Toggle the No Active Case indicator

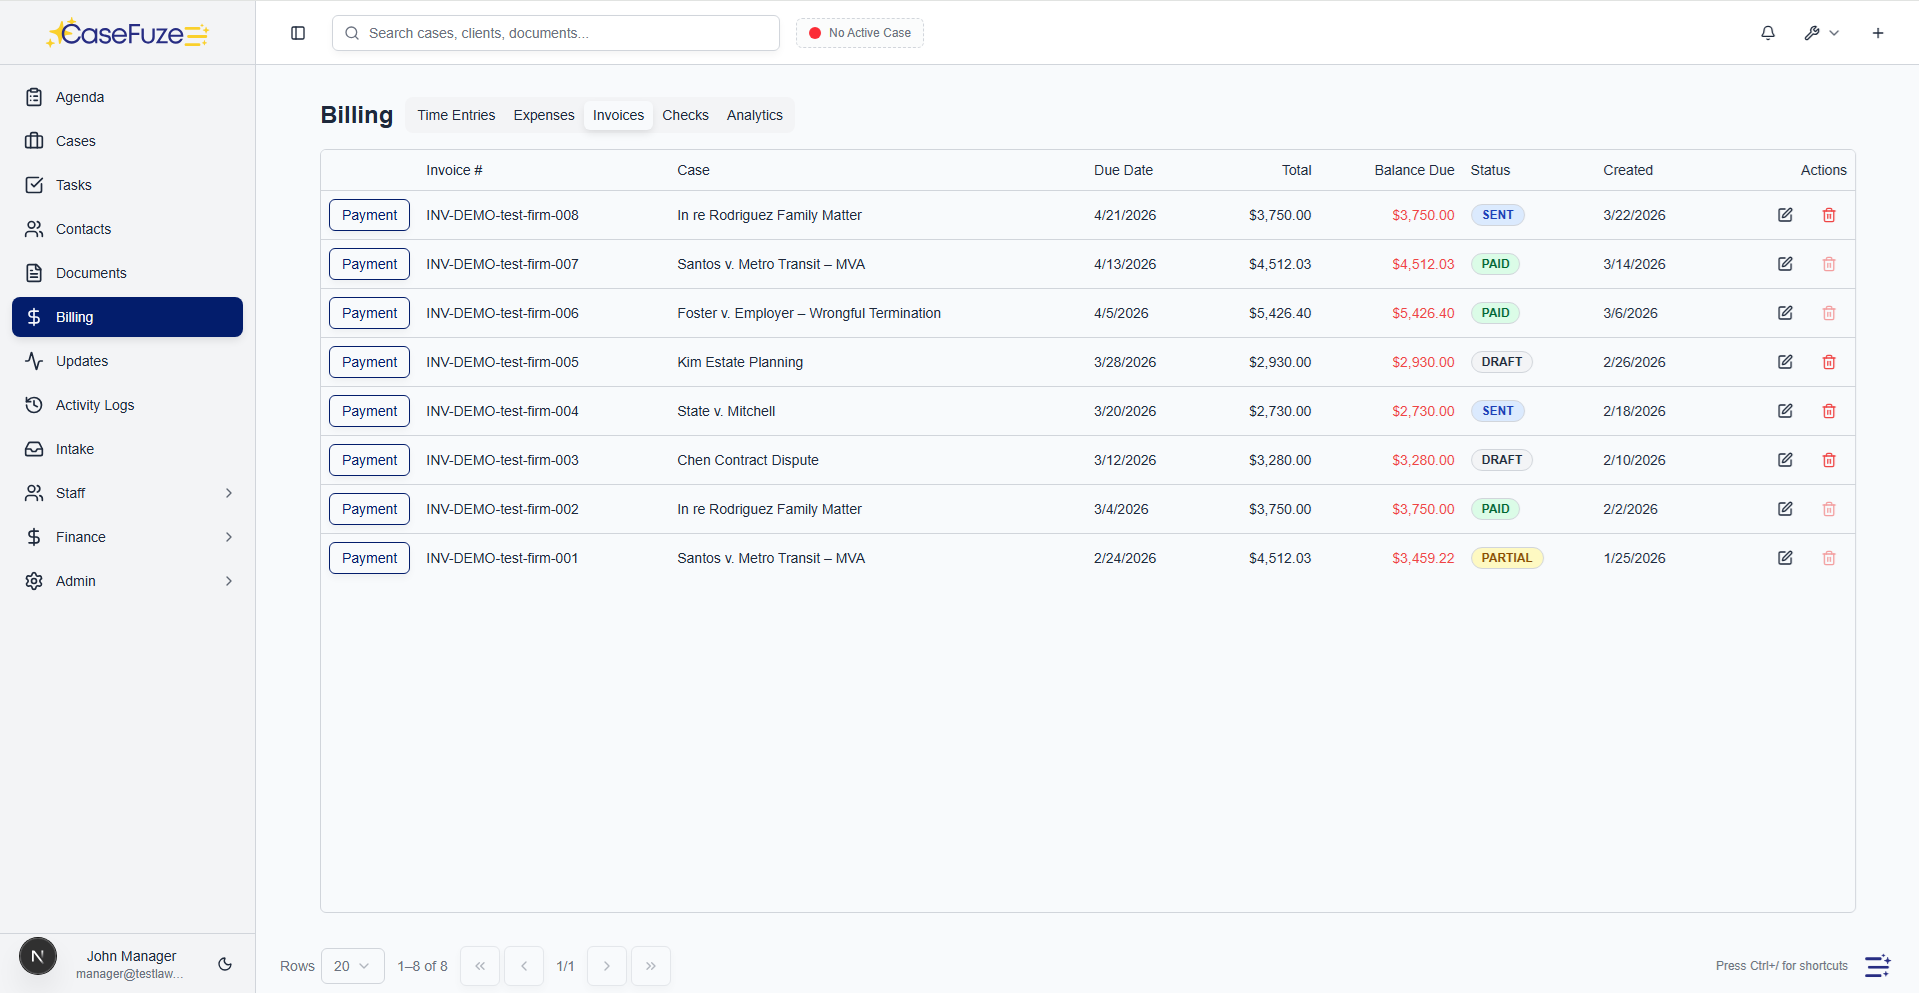pyautogui.click(x=859, y=33)
